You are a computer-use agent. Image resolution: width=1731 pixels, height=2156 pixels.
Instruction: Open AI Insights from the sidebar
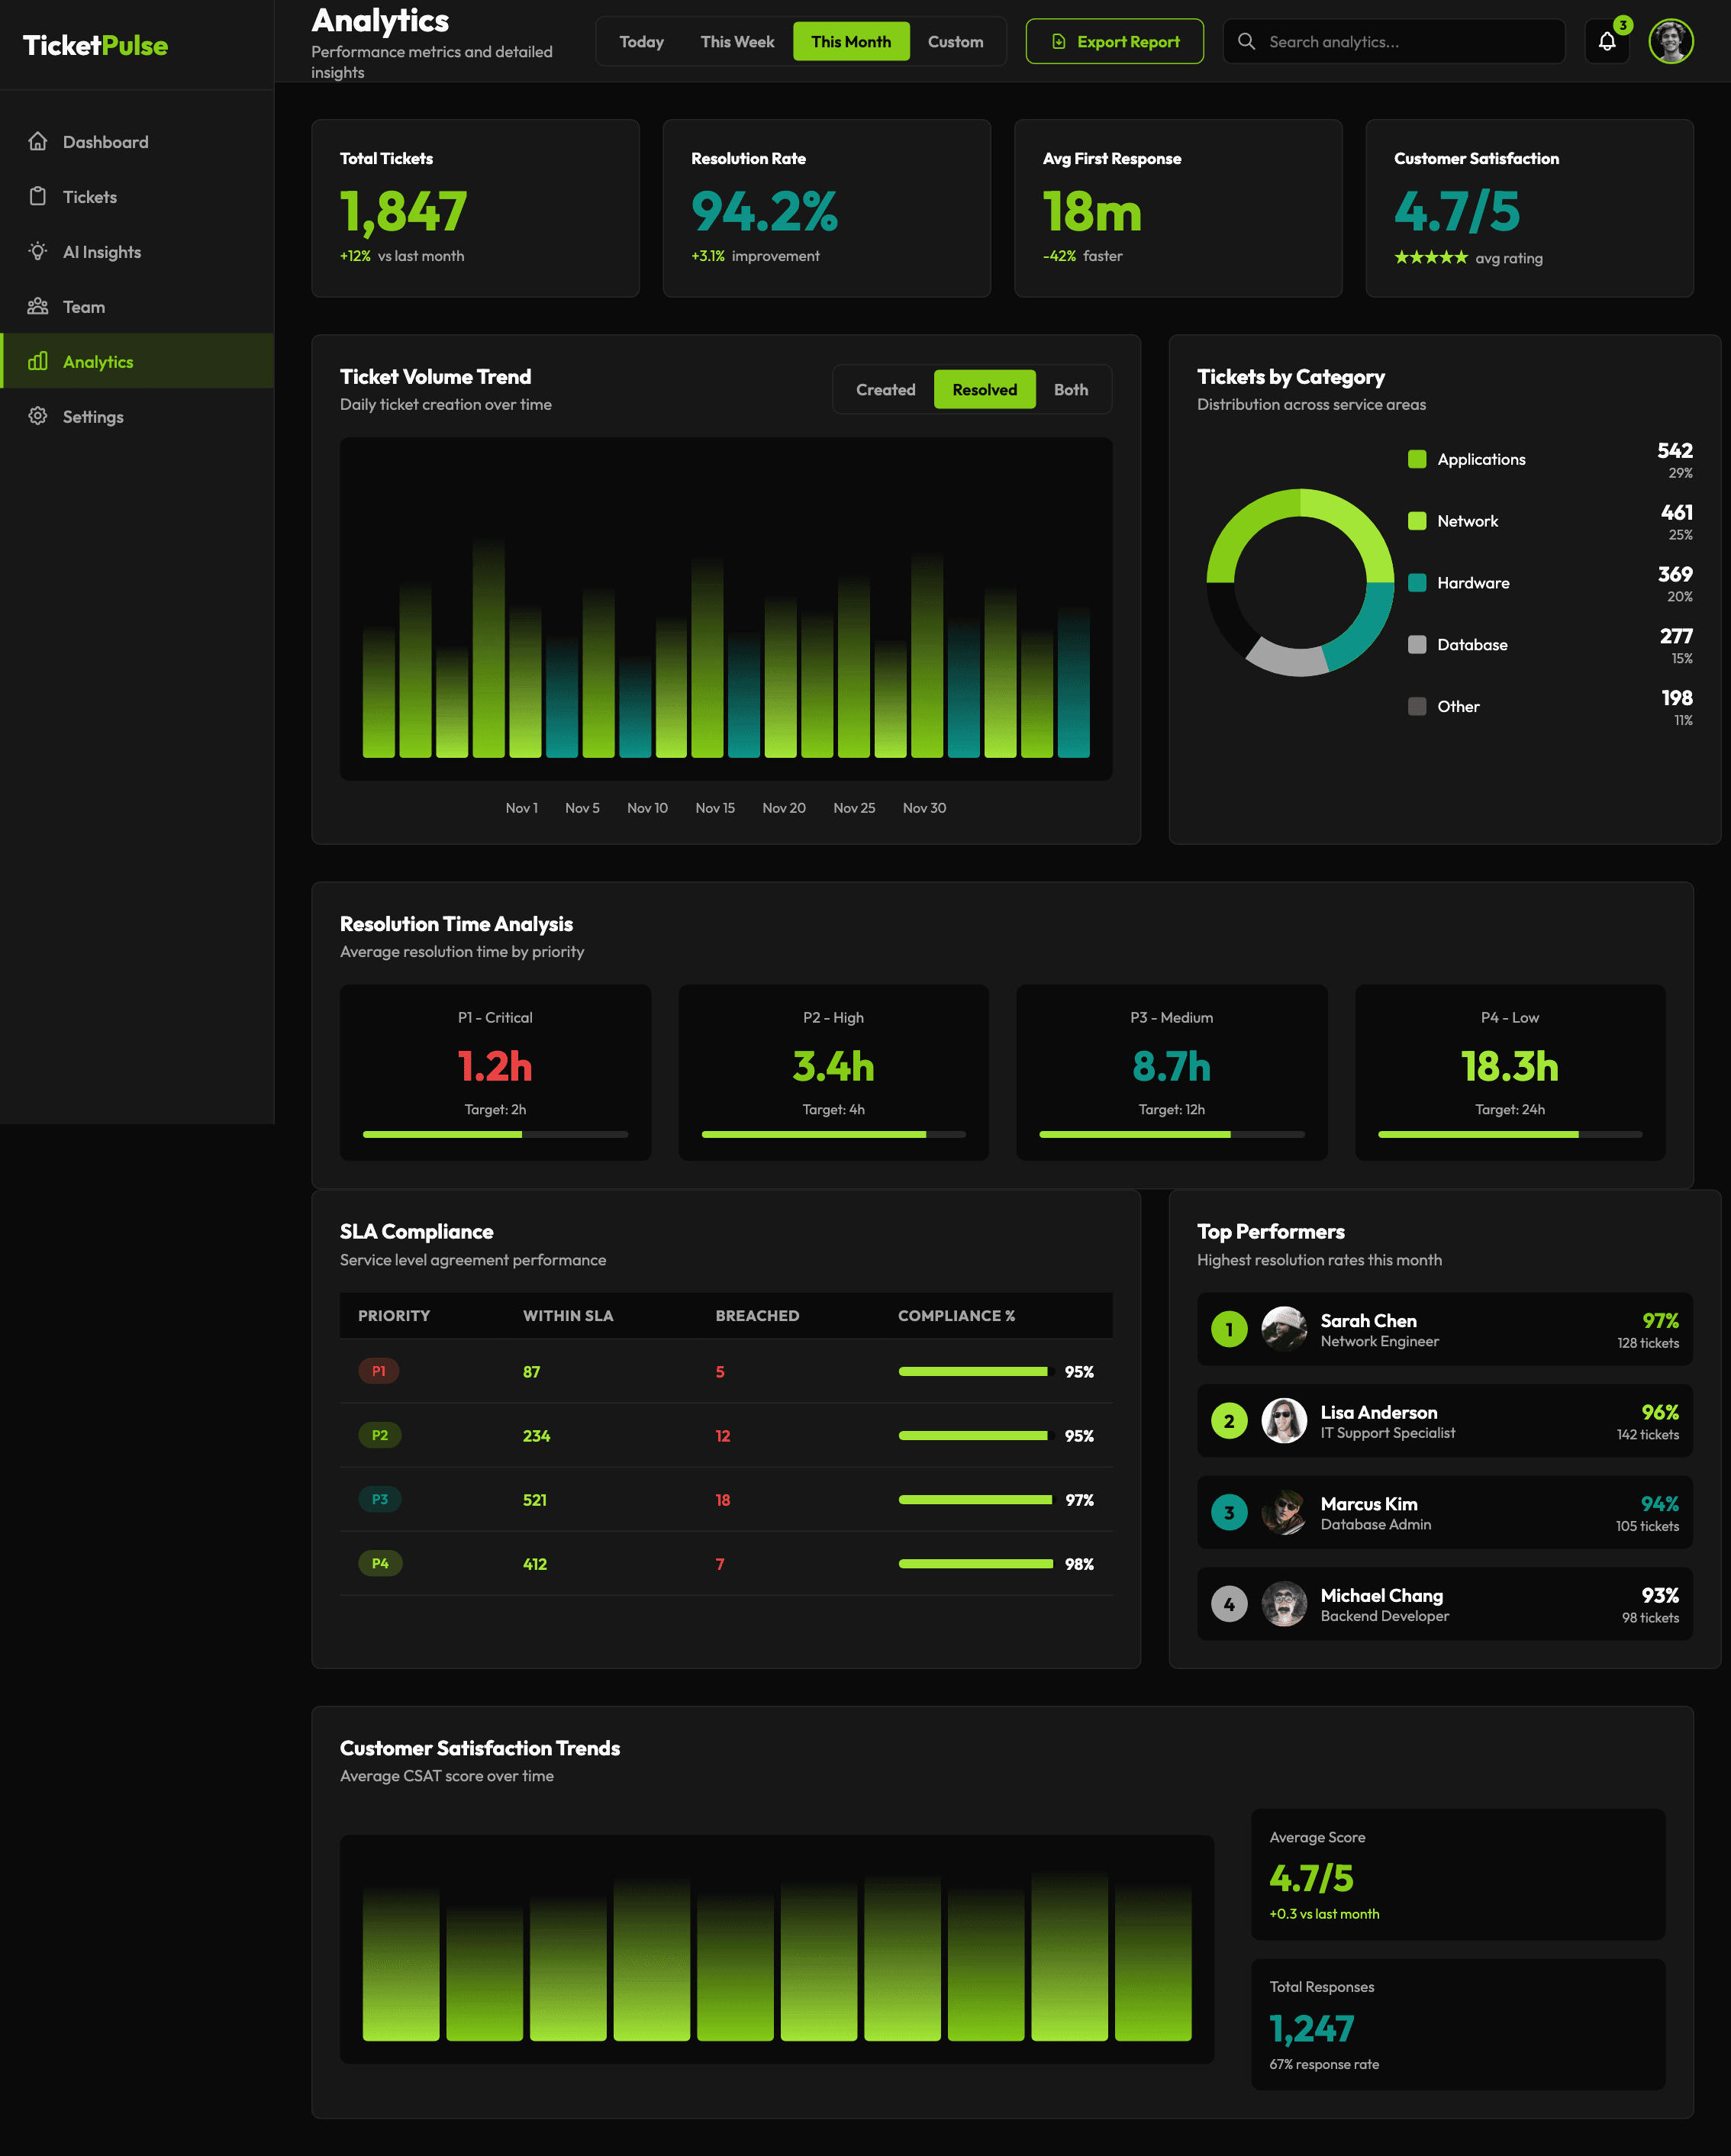pos(38,251)
